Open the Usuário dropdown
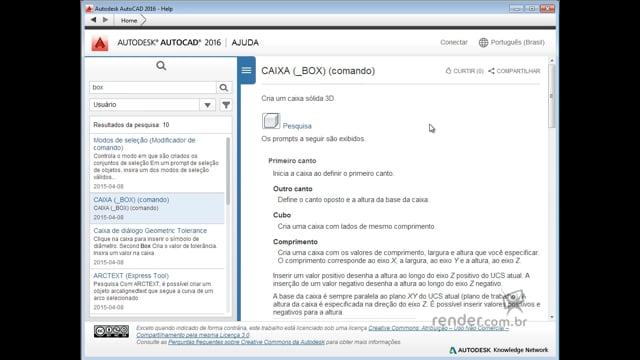The image size is (640, 360). [x=153, y=105]
